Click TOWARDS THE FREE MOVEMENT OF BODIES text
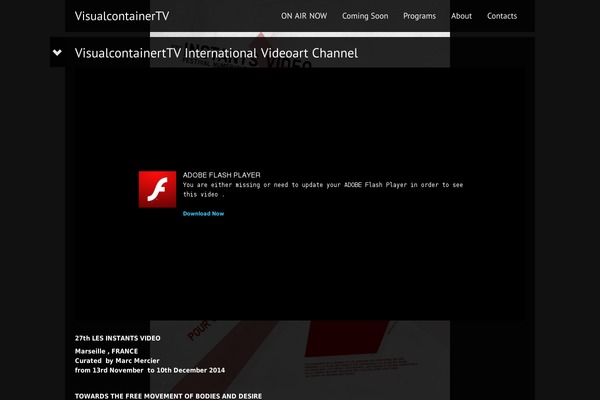600x400 pixels. click(x=168, y=396)
